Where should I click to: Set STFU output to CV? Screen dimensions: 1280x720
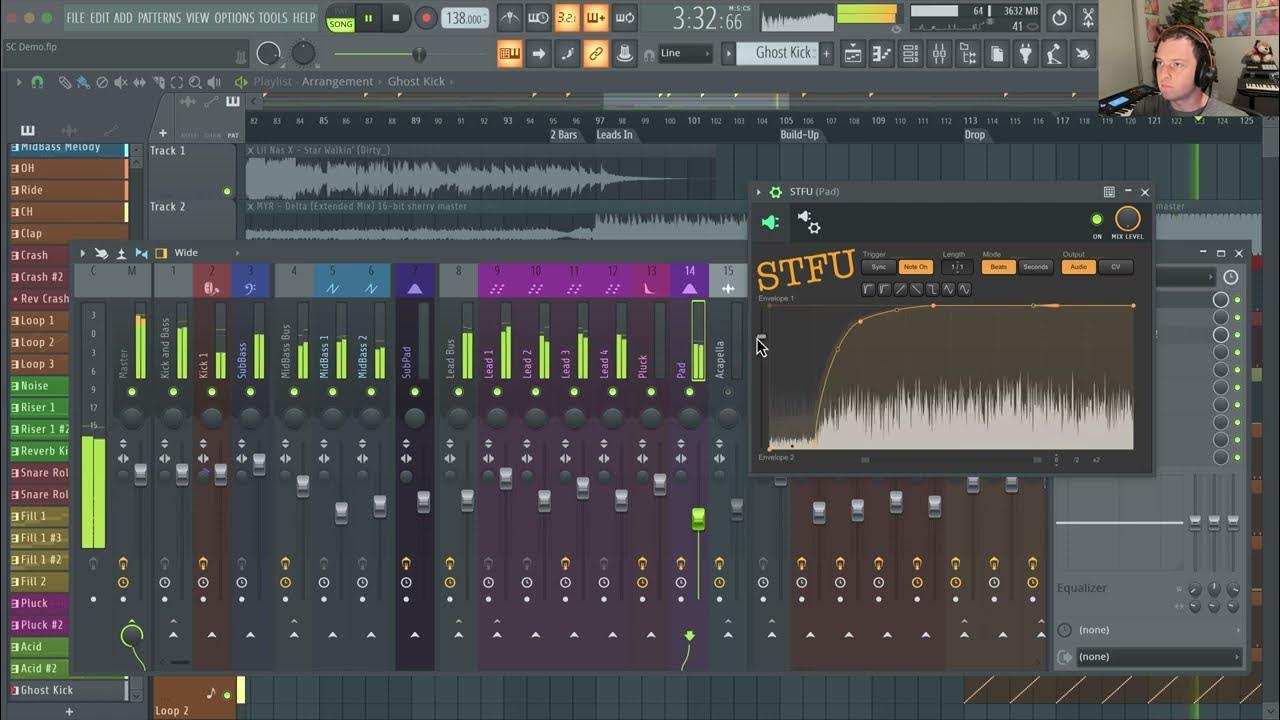(1116, 267)
